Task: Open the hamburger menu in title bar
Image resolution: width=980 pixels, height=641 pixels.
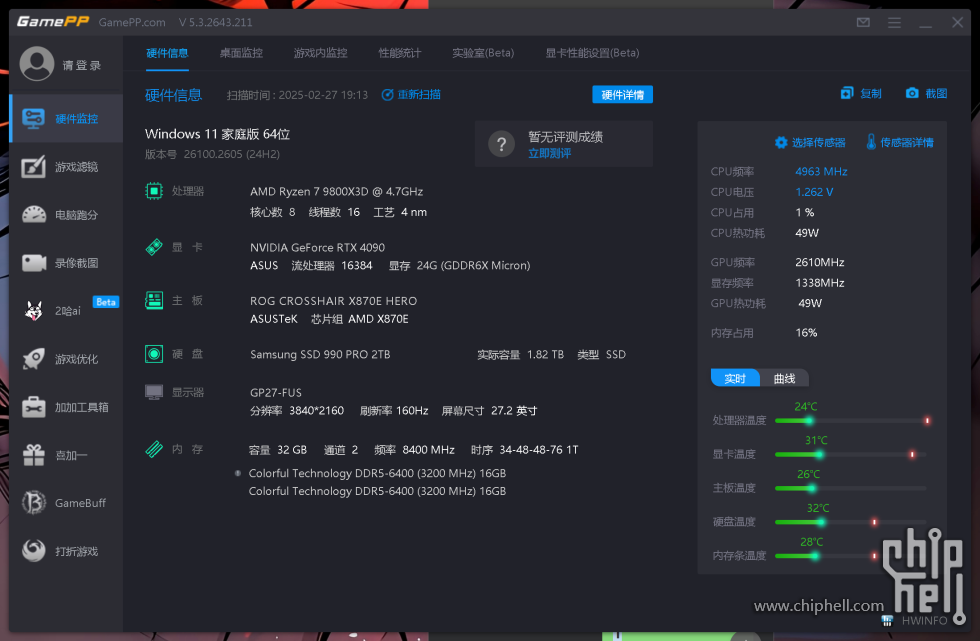Action: [x=894, y=22]
